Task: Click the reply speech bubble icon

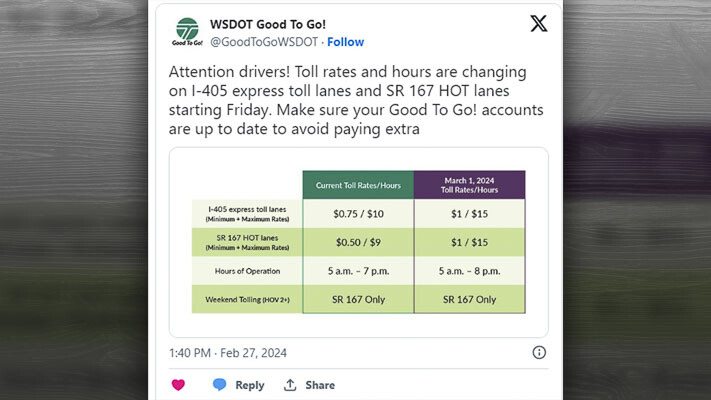Action: tap(219, 385)
